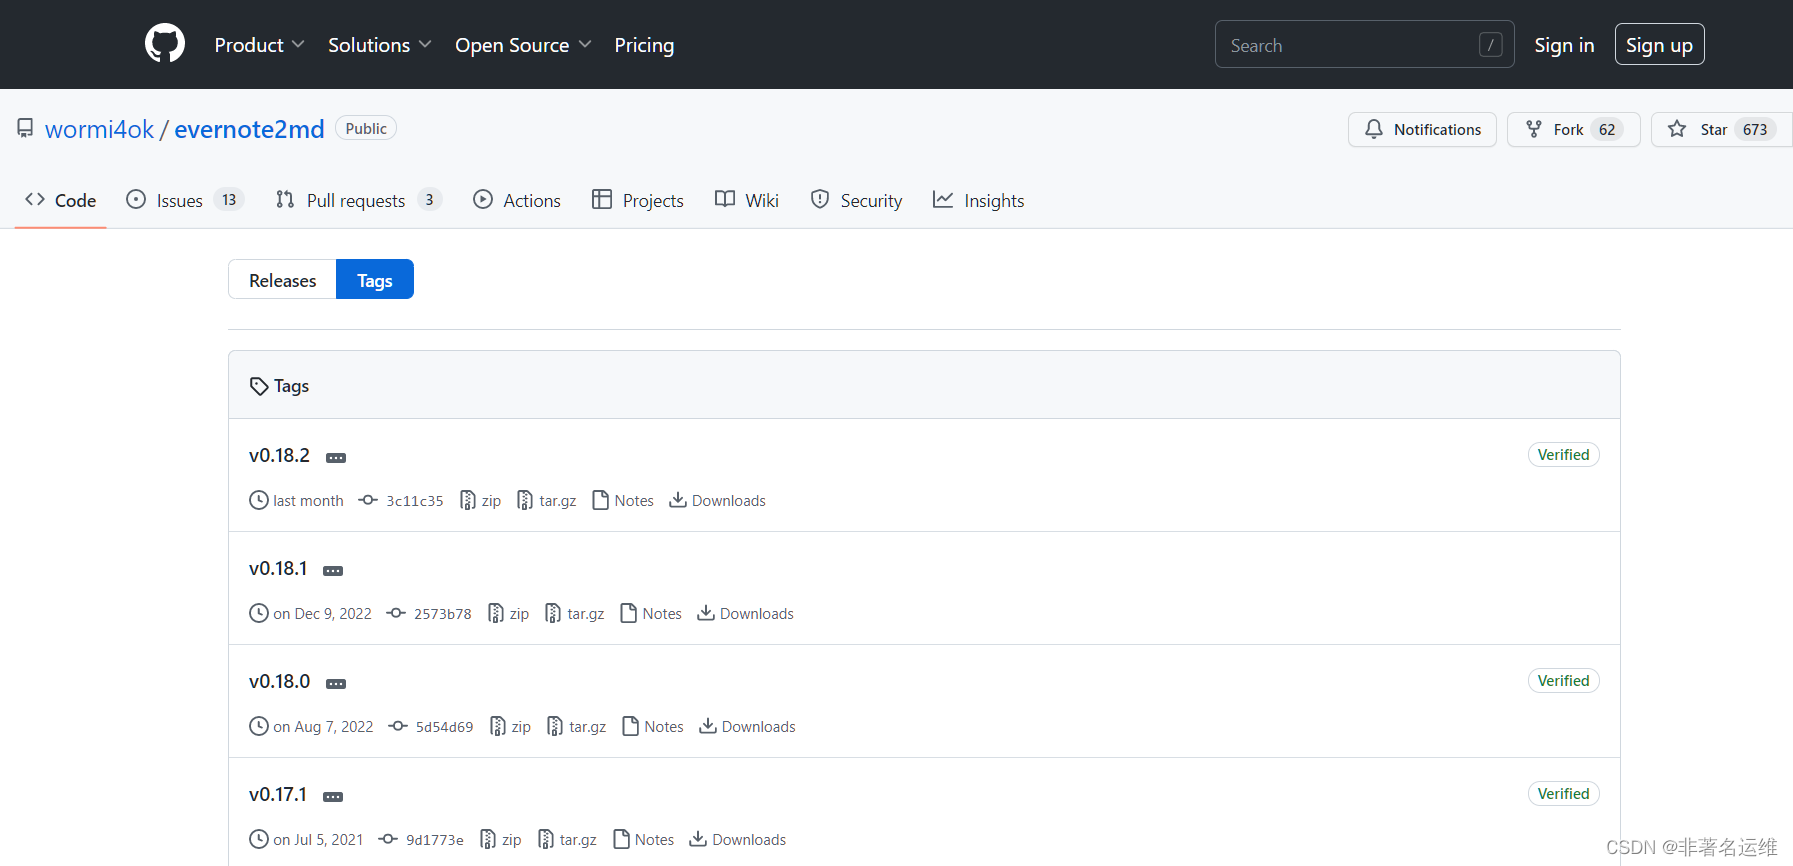The width and height of the screenshot is (1793, 866).
Task: Expand the Solutions menu
Action: click(x=380, y=45)
